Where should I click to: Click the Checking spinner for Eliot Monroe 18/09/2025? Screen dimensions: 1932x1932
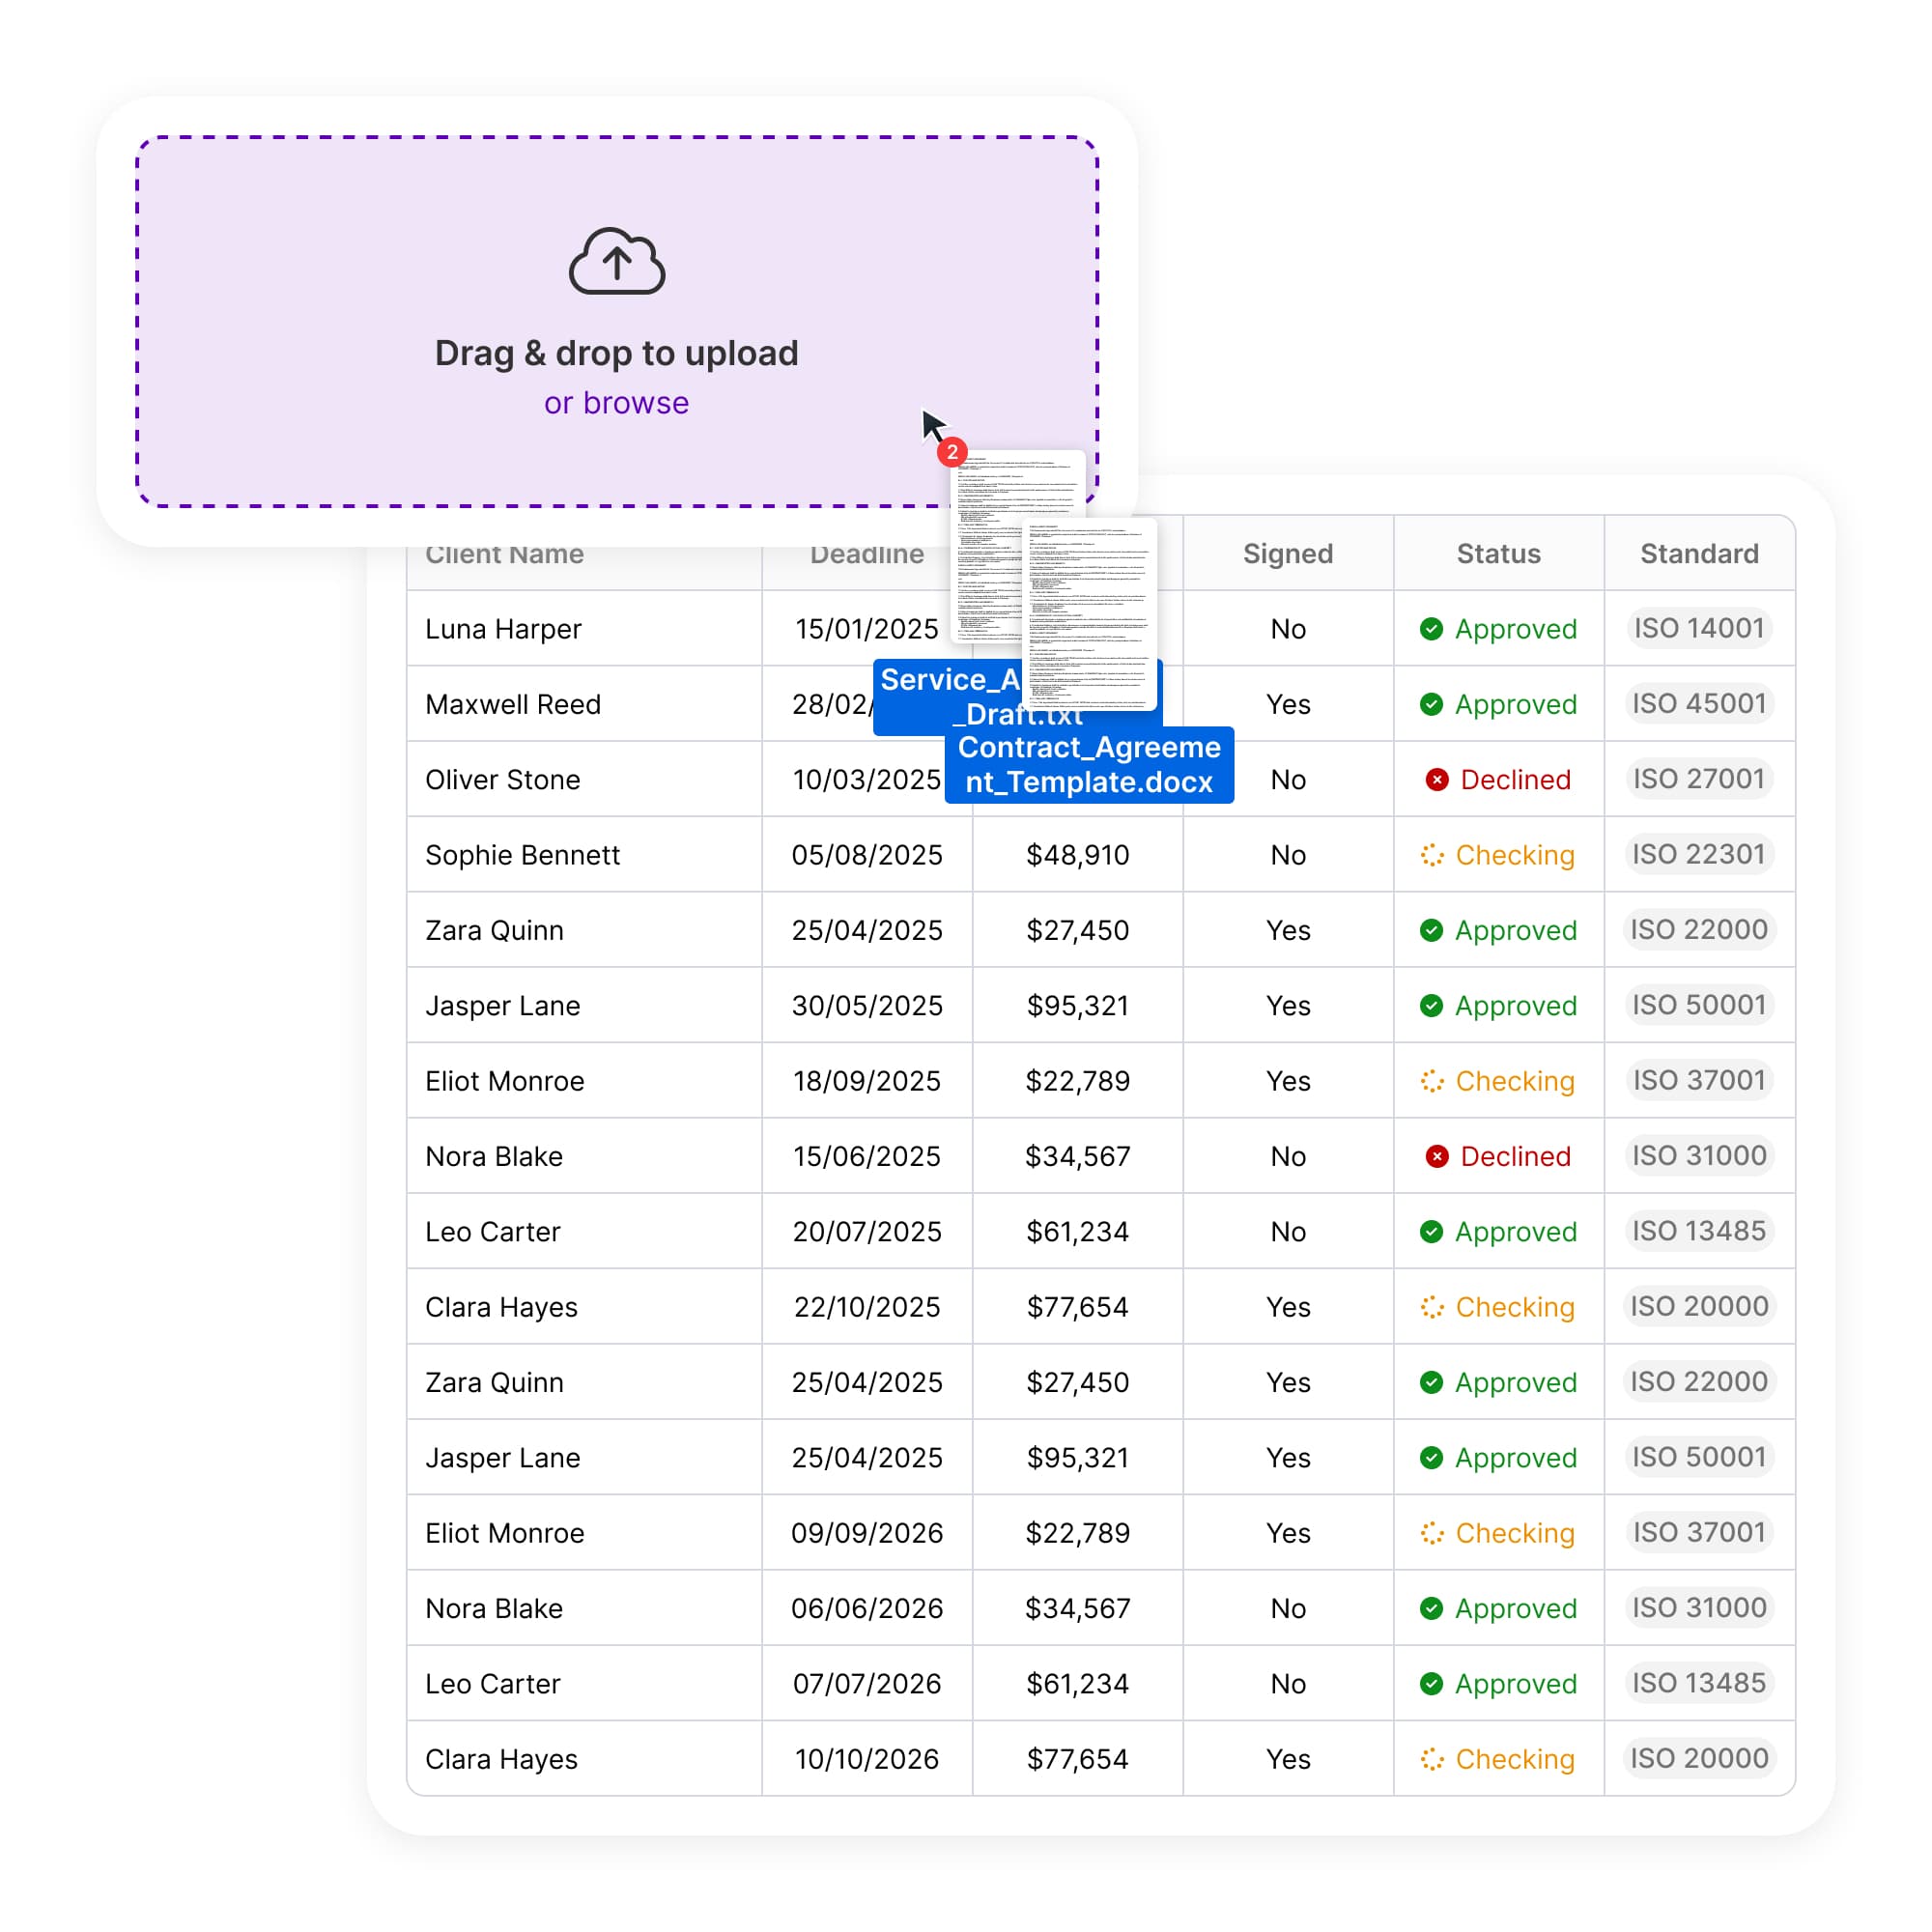pyautogui.click(x=1432, y=1081)
